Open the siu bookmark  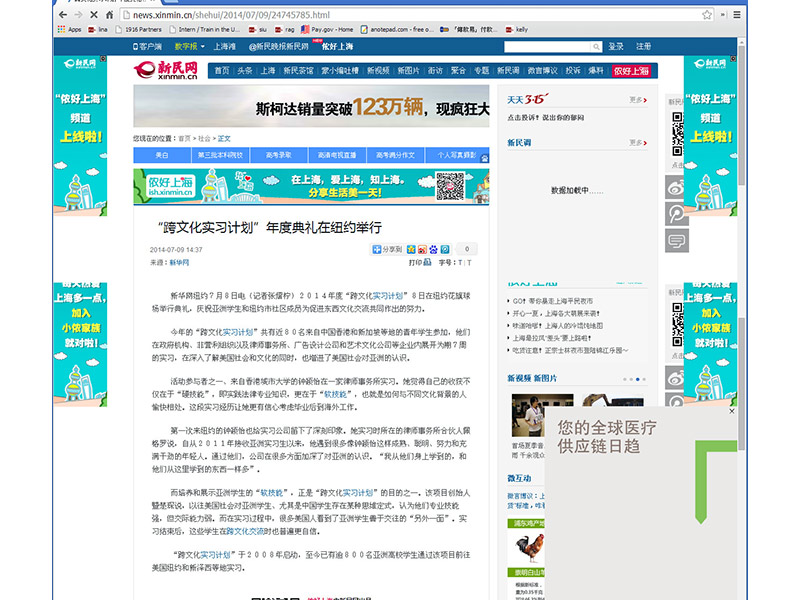[258, 30]
